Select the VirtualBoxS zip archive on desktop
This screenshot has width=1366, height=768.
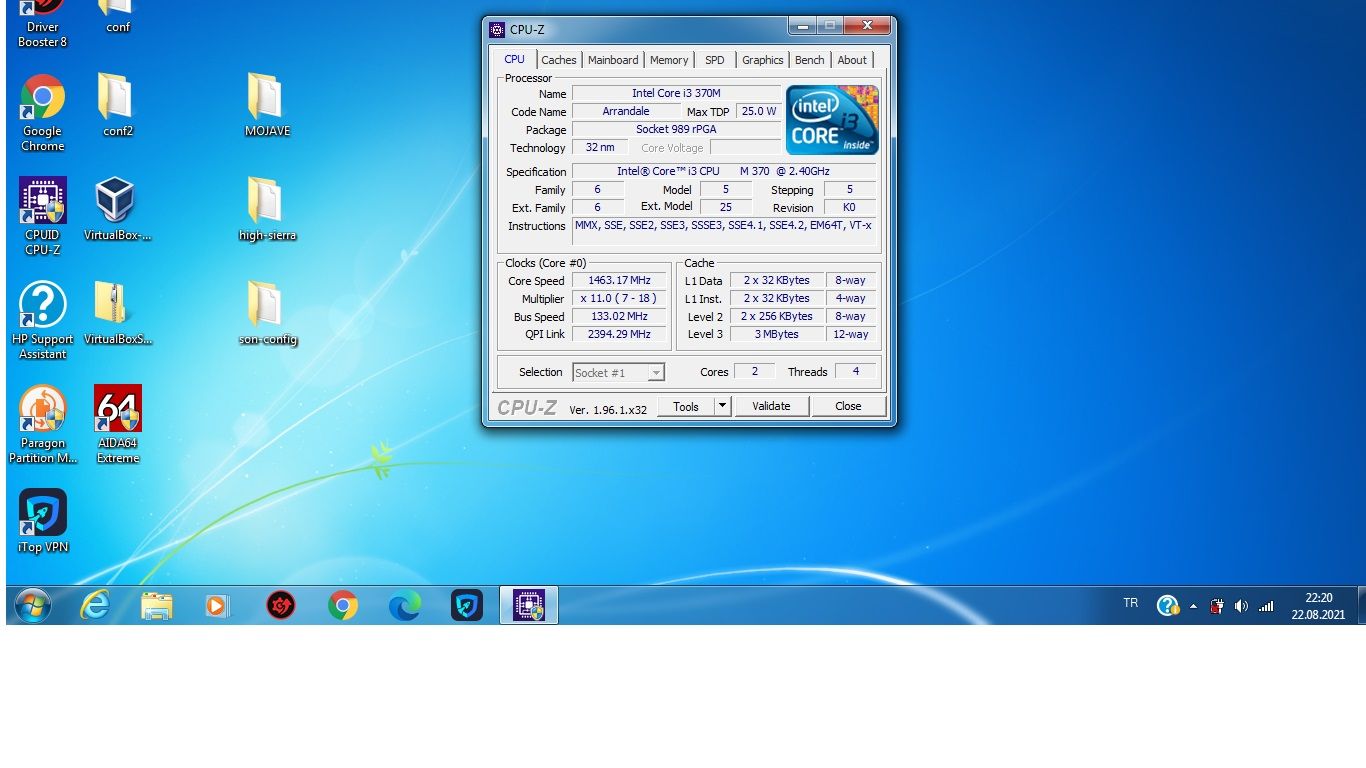click(x=117, y=314)
